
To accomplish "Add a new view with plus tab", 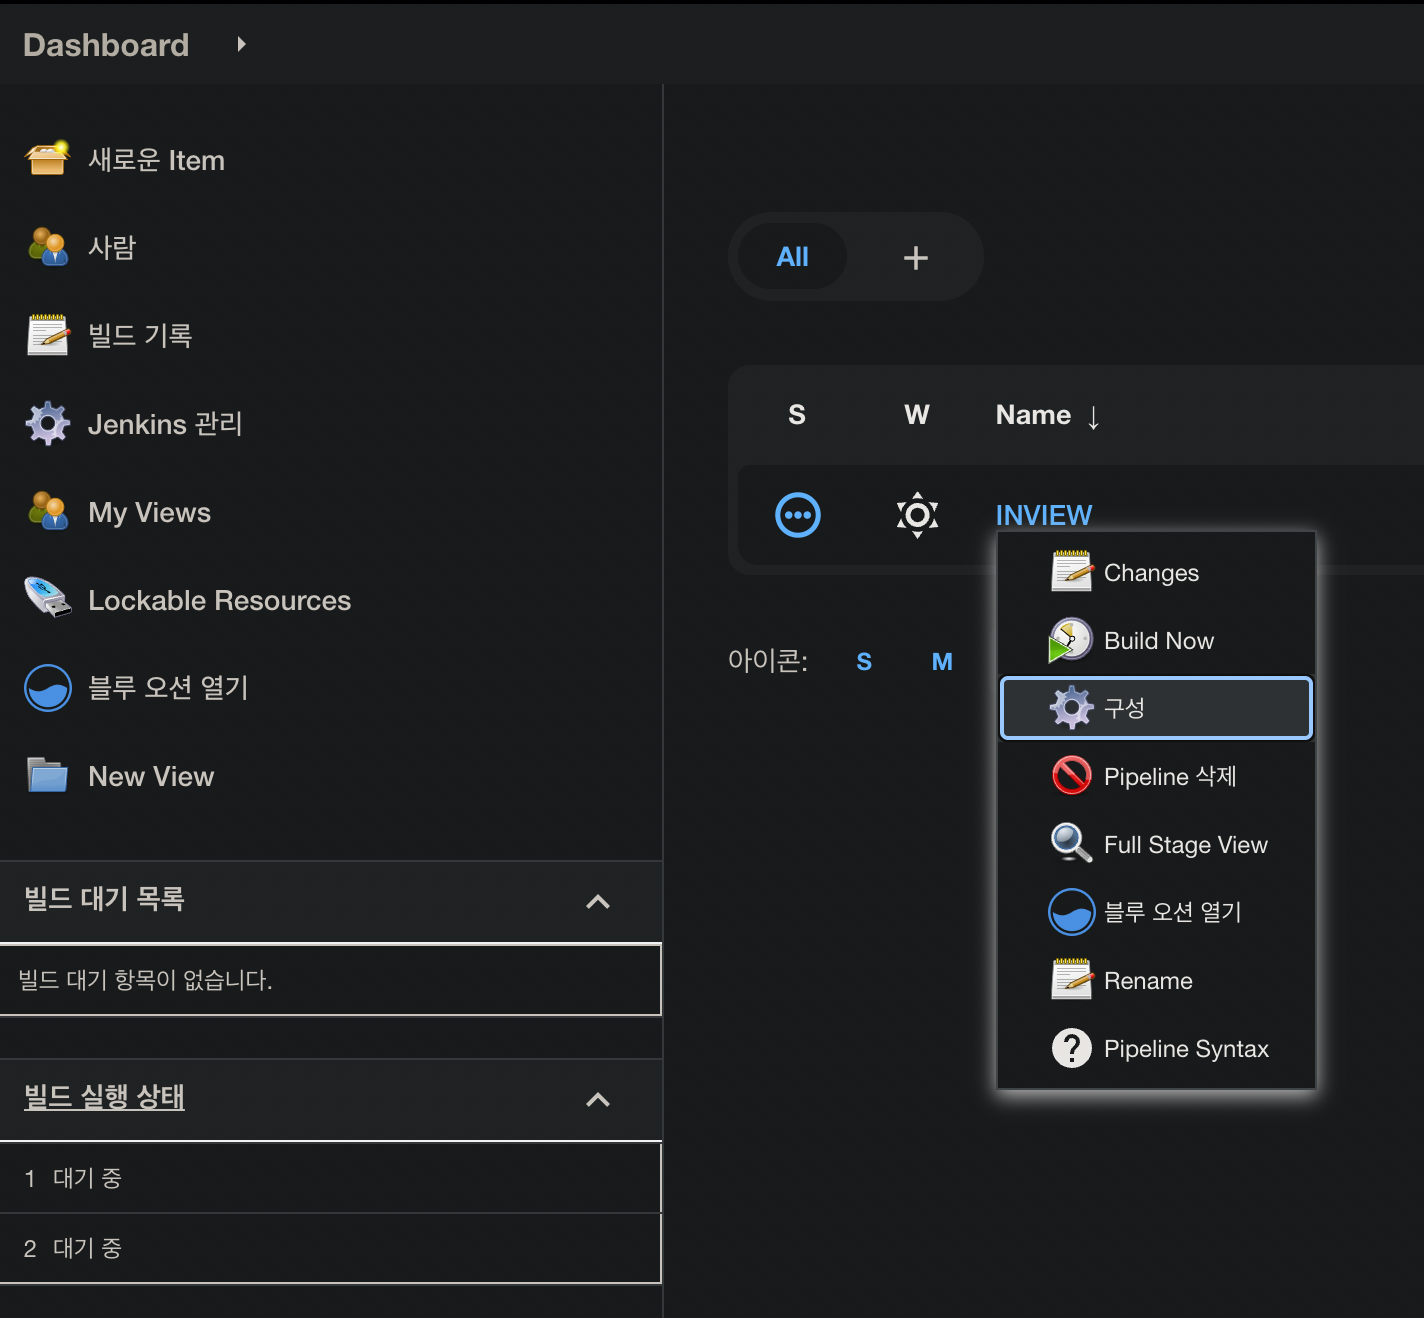I will (x=915, y=258).
